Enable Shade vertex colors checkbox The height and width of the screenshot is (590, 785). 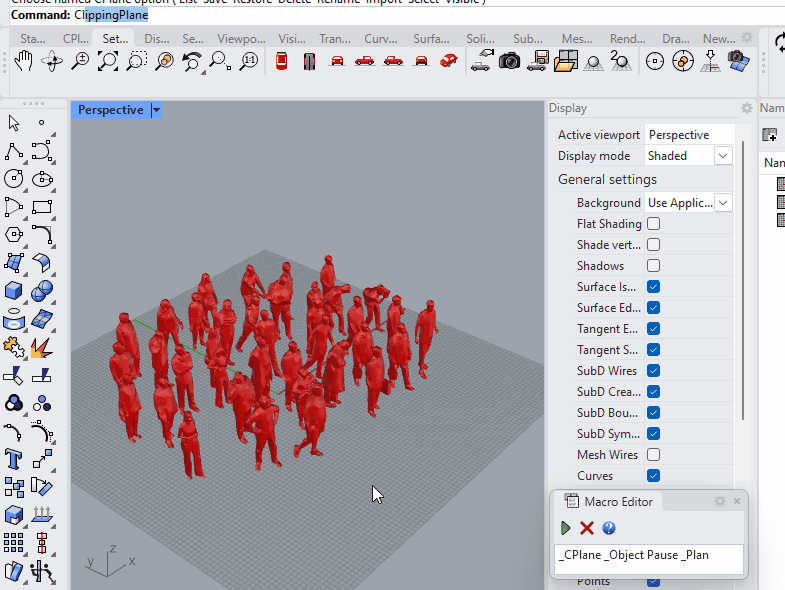point(653,244)
